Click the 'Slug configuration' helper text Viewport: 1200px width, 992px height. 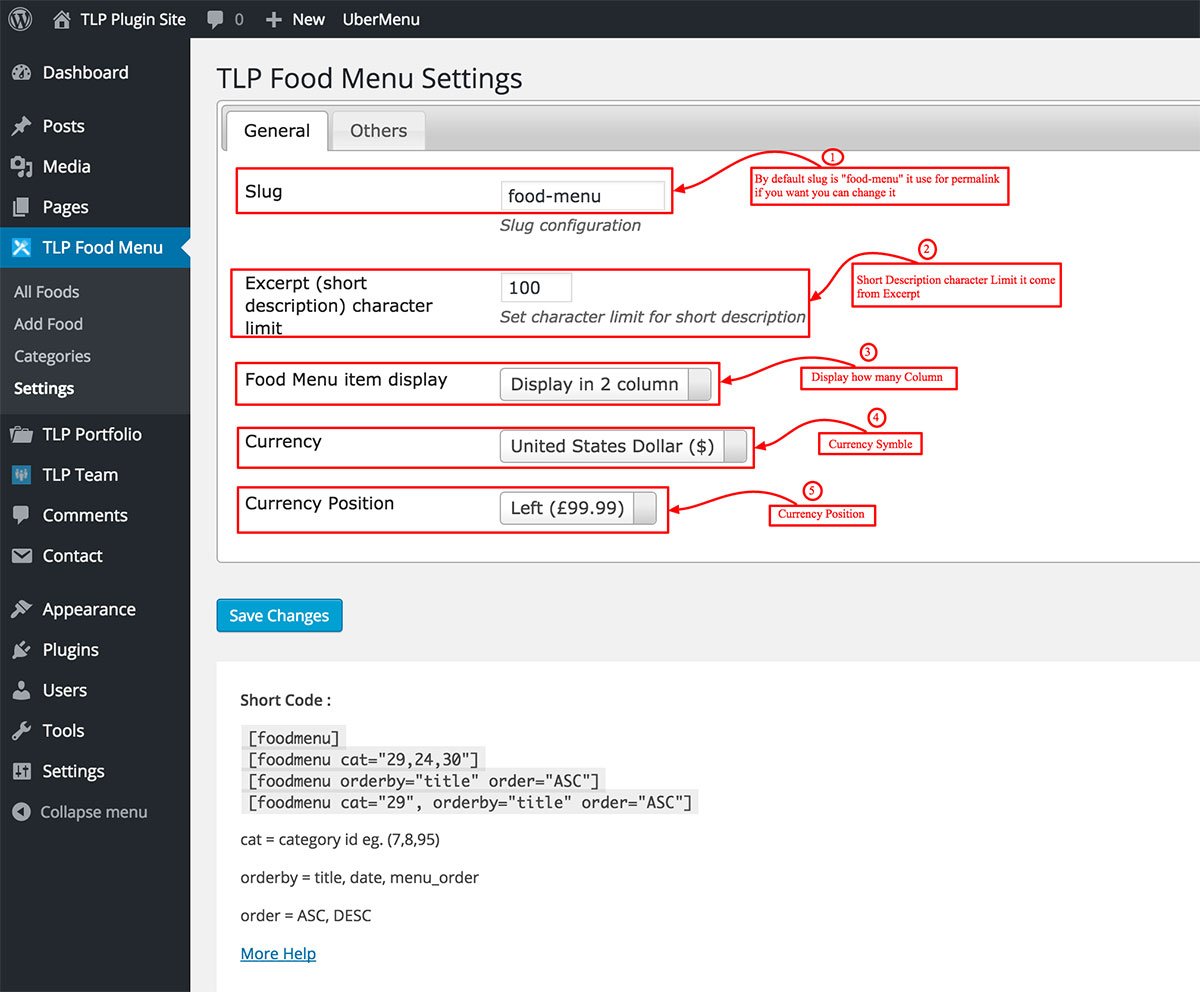pos(570,226)
